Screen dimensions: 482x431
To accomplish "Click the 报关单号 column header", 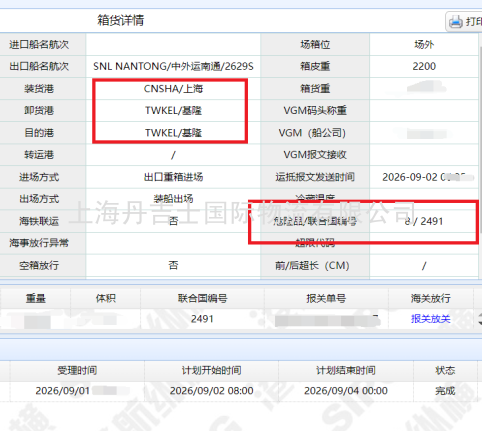I will (326, 298).
